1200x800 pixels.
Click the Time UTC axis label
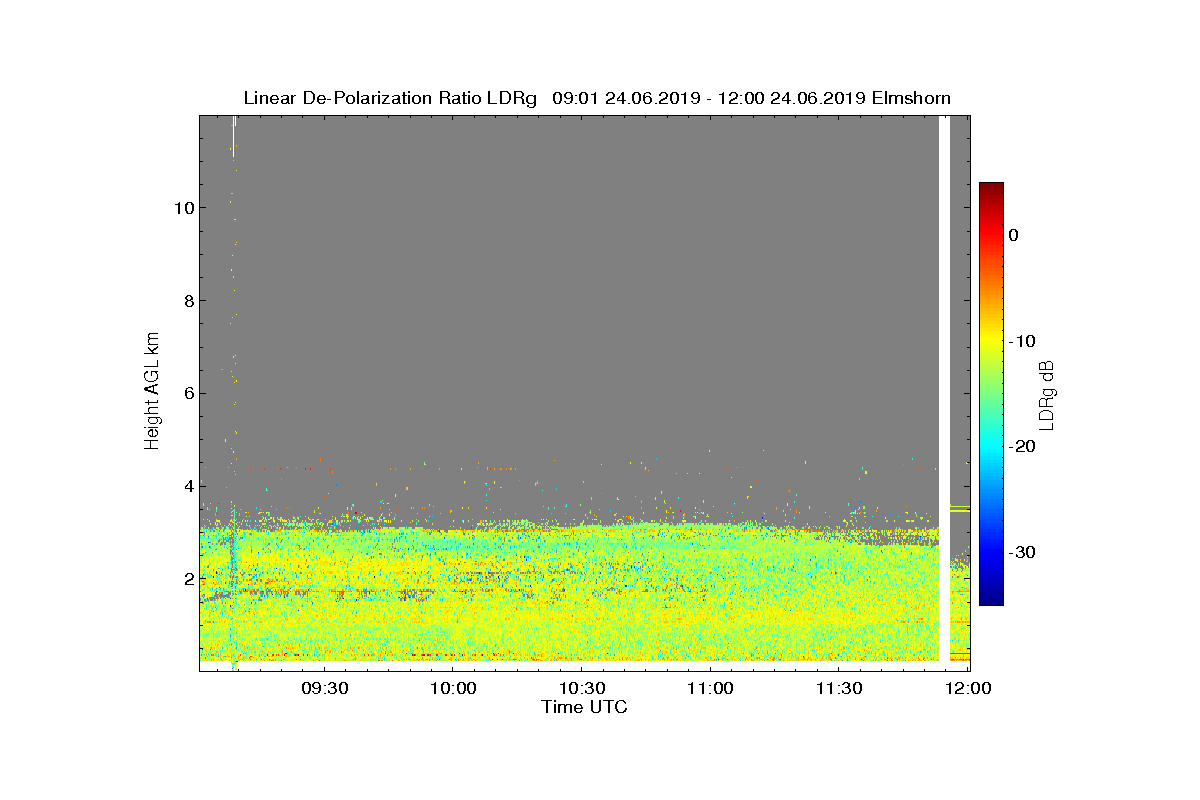585,707
